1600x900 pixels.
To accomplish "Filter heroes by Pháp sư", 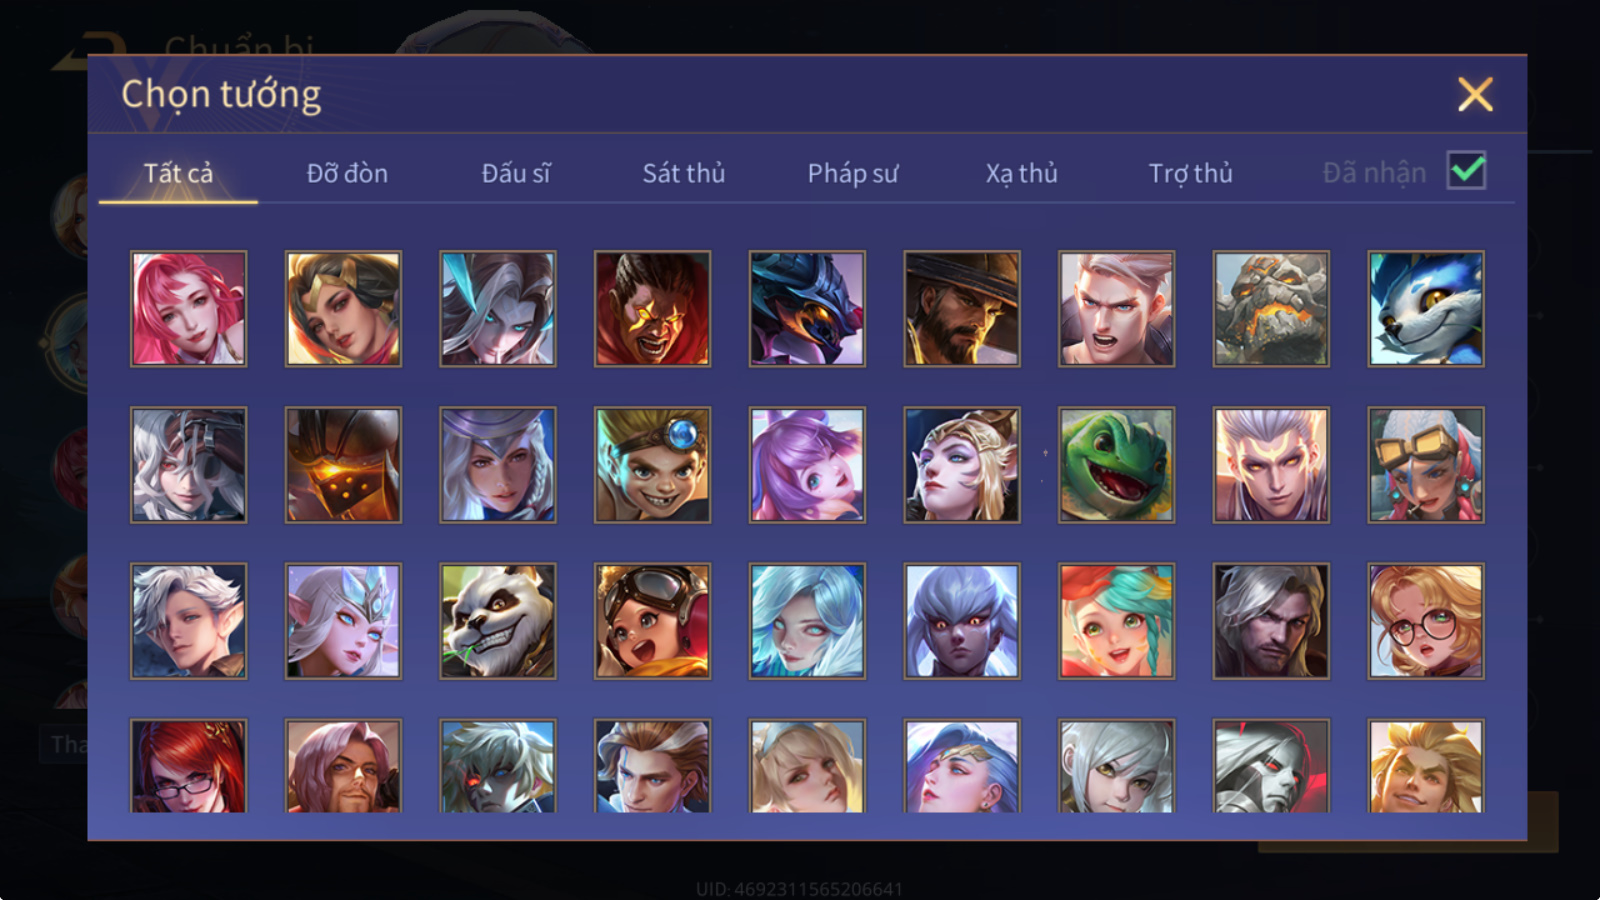I will 853,173.
